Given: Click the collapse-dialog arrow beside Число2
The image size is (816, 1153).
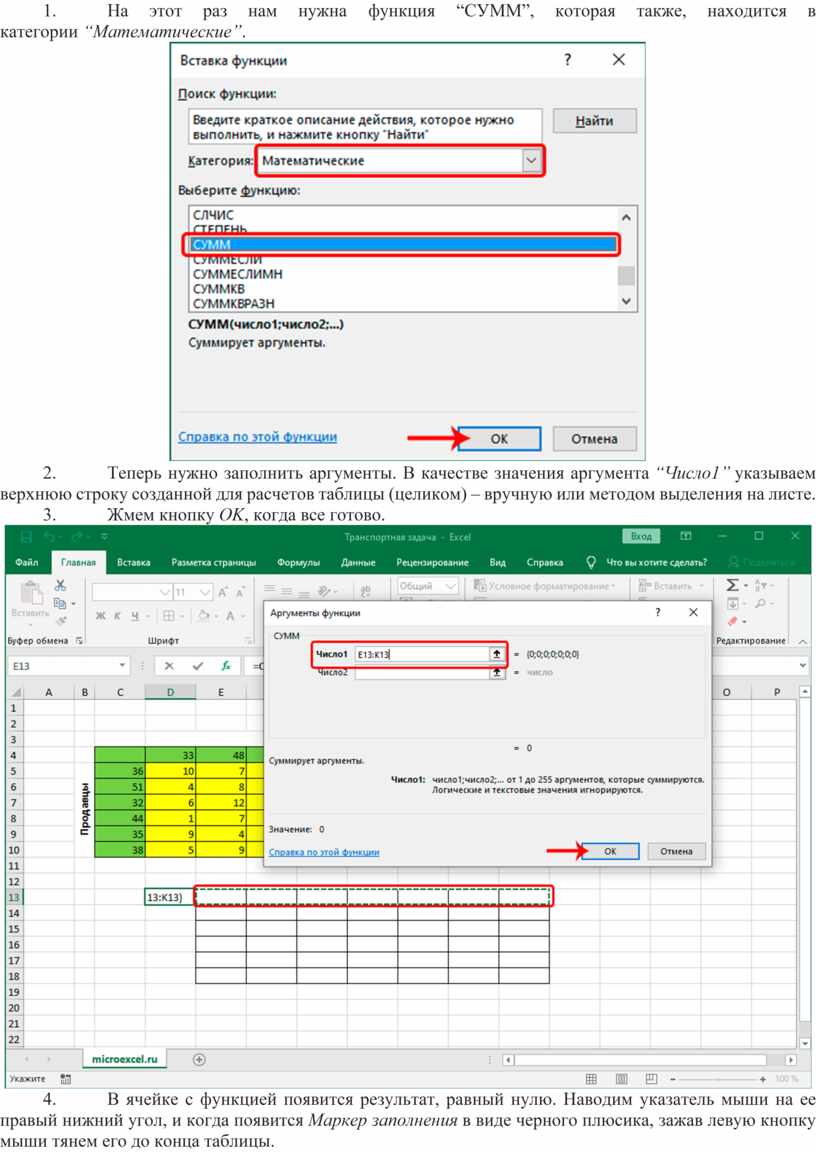Looking at the screenshot, I should tap(497, 672).
